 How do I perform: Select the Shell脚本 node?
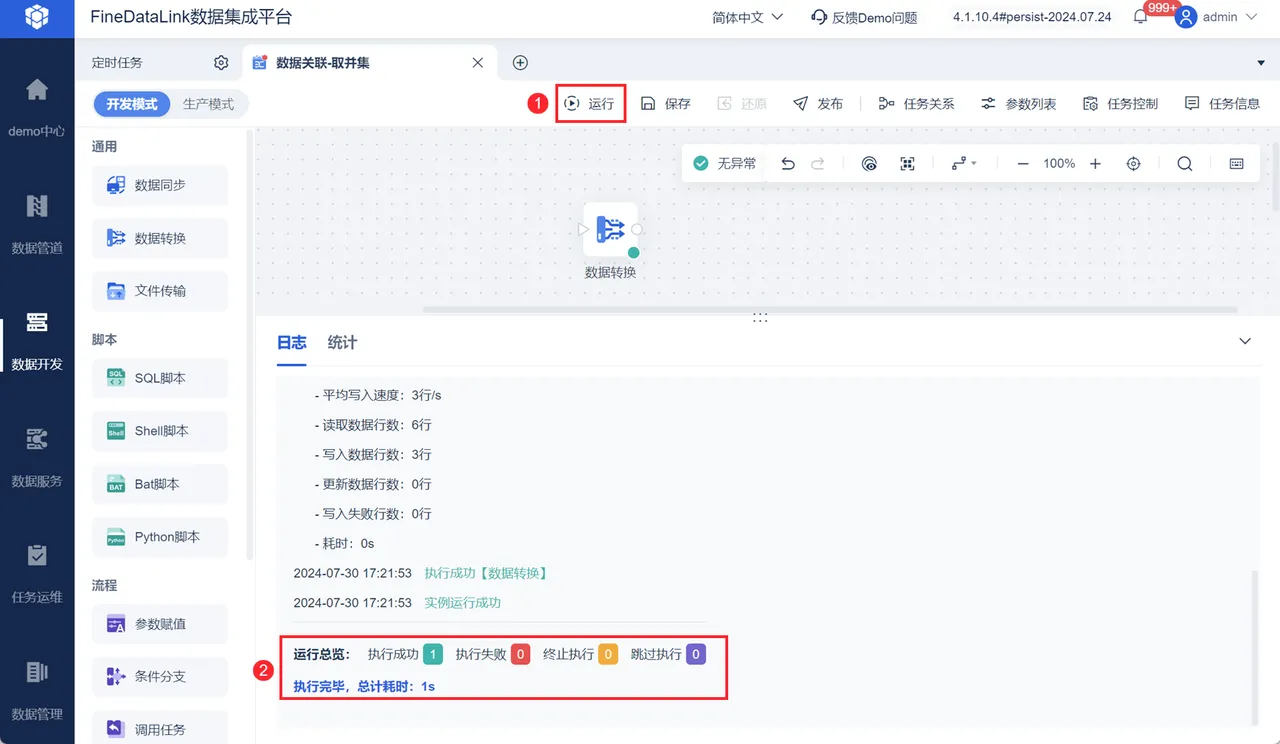click(x=160, y=431)
